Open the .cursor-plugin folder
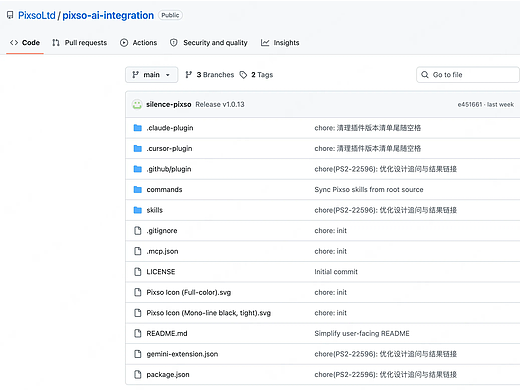Screen dimensions: 520x390 click(x=169, y=148)
